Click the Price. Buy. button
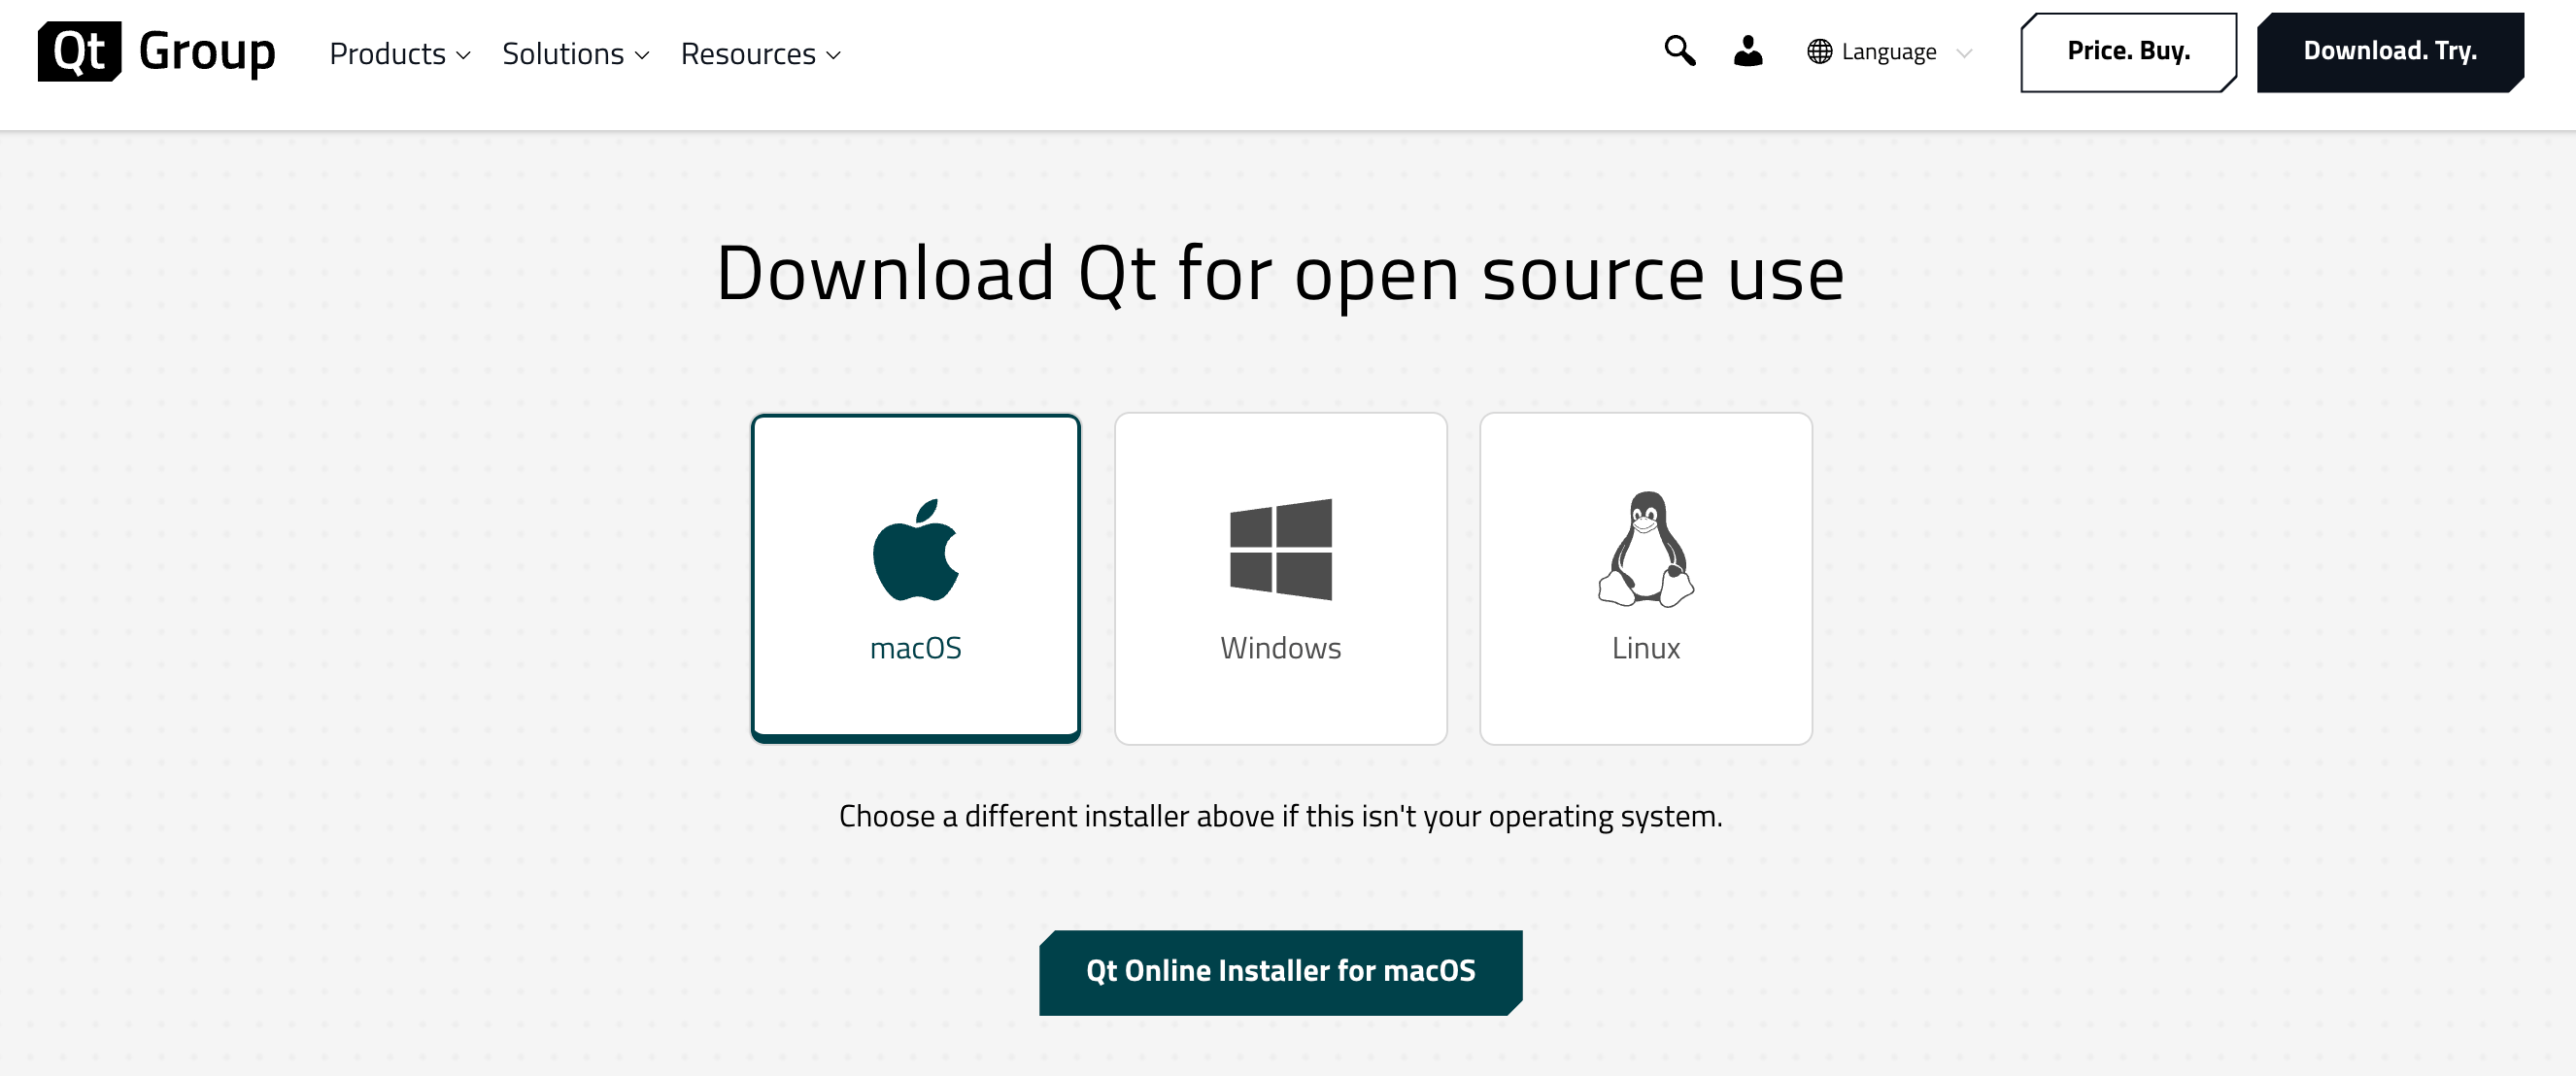 pos(2128,52)
